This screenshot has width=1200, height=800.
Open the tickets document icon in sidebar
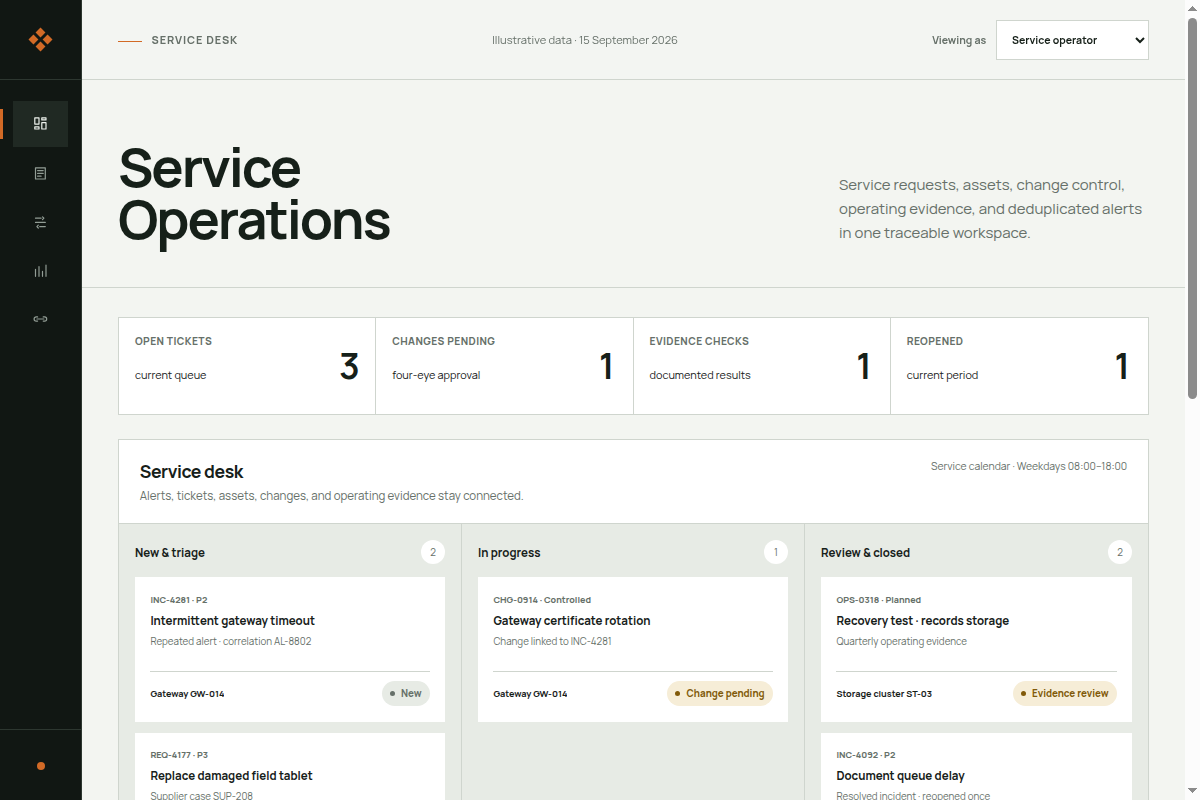[x=40, y=173]
